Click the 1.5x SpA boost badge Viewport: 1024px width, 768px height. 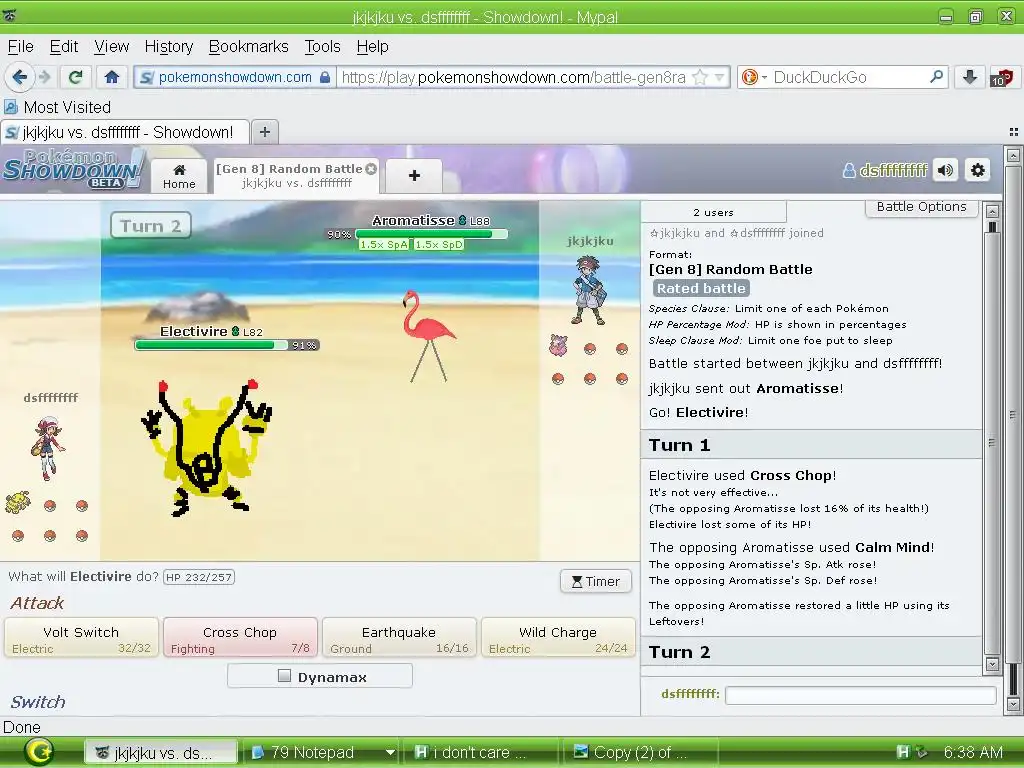(x=384, y=245)
